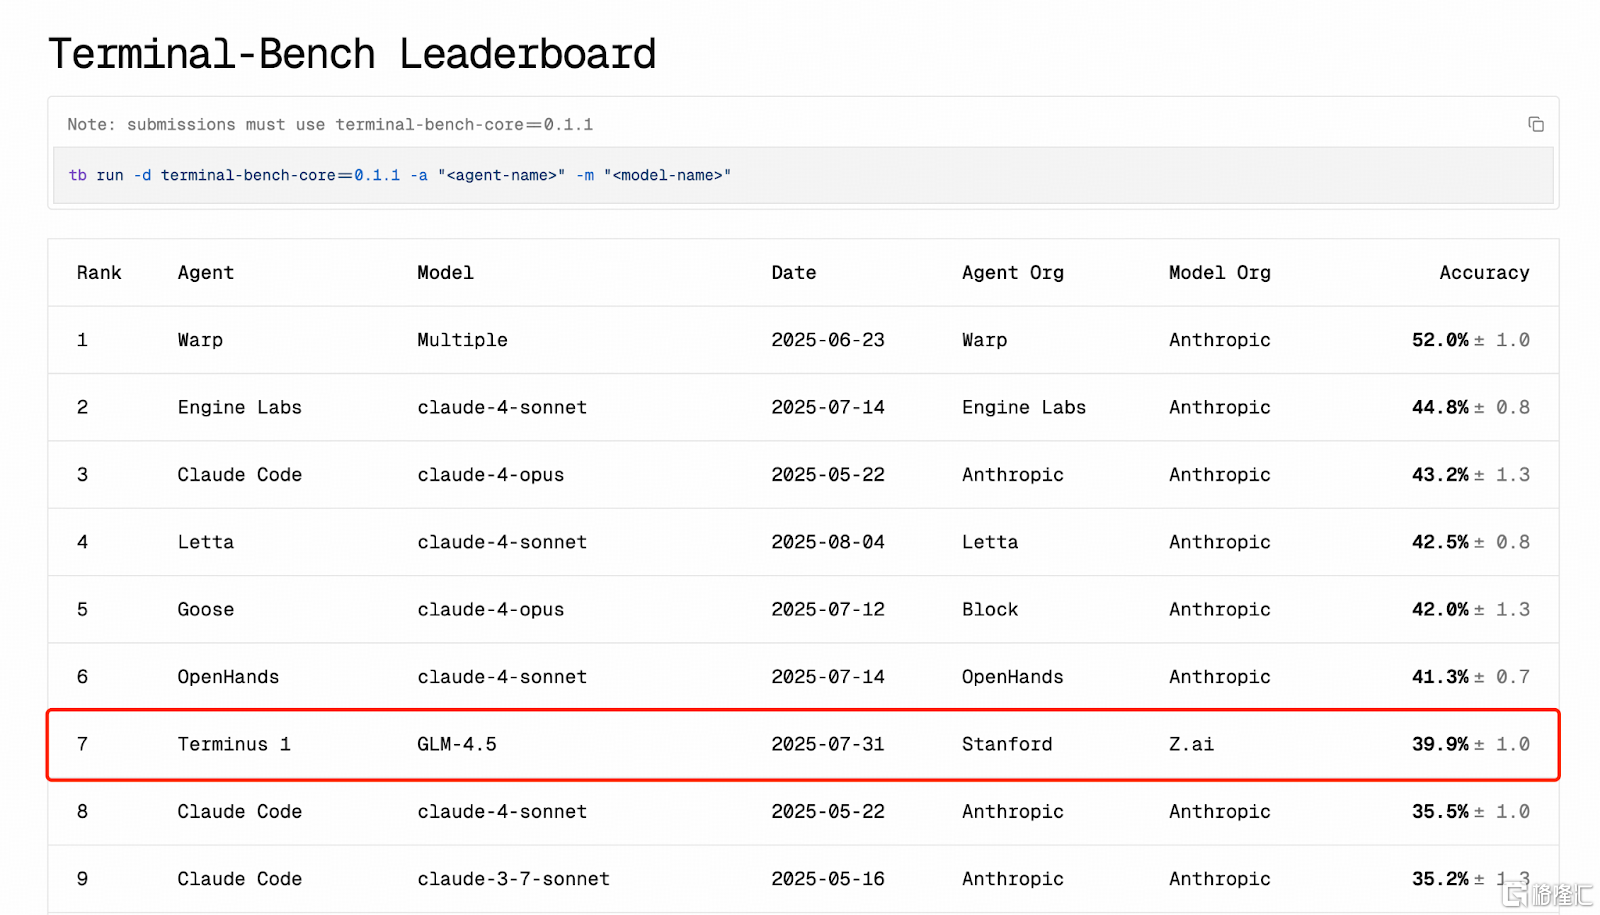This screenshot has height=915, width=1600.
Task: Click Multiple model cell in Warp row
Action: (462, 340)
